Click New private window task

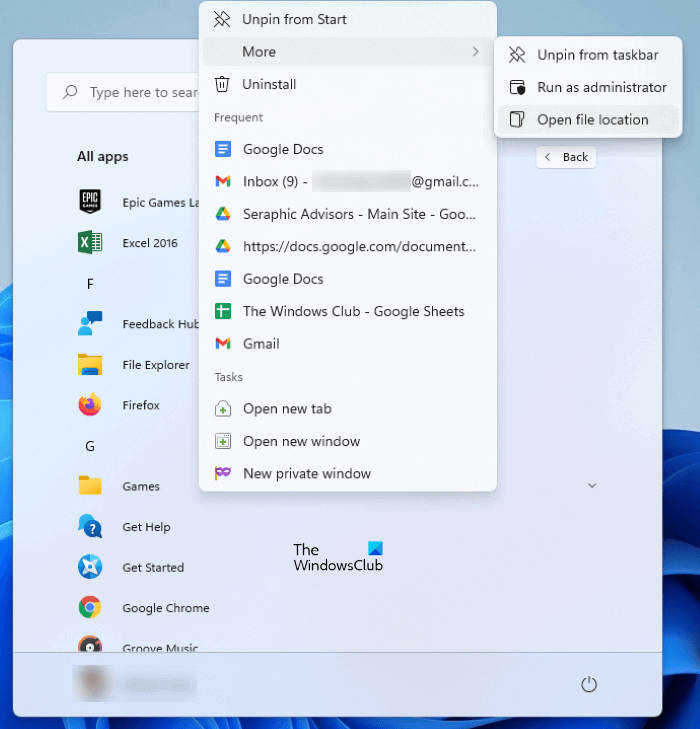(306, 474)
